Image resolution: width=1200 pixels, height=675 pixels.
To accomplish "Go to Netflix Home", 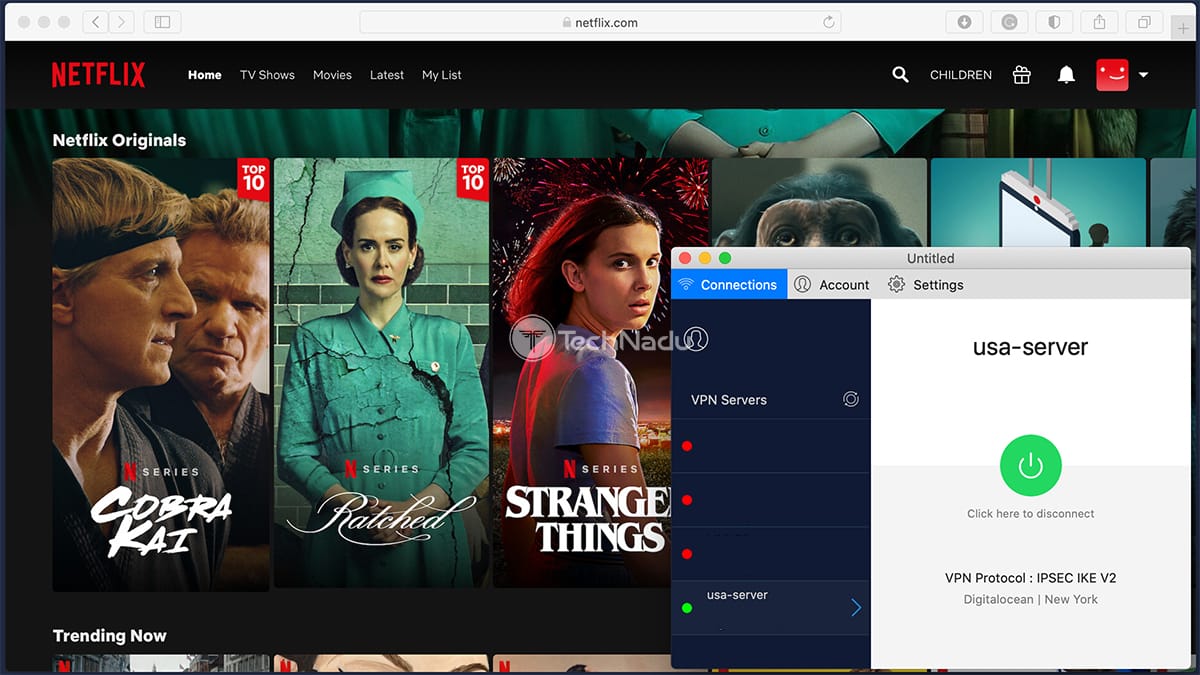I will (x=205, y=75).
